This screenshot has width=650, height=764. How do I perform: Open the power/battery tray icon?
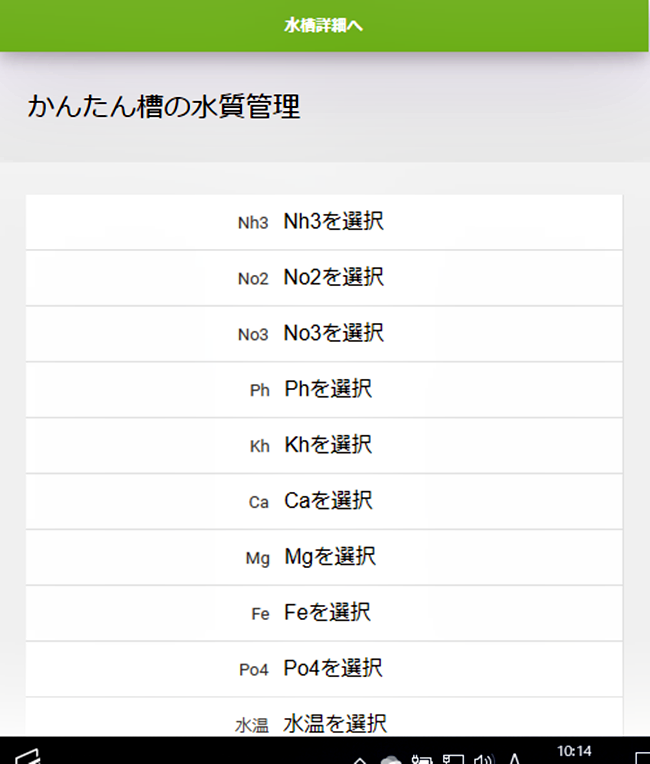tap(422, 759)
